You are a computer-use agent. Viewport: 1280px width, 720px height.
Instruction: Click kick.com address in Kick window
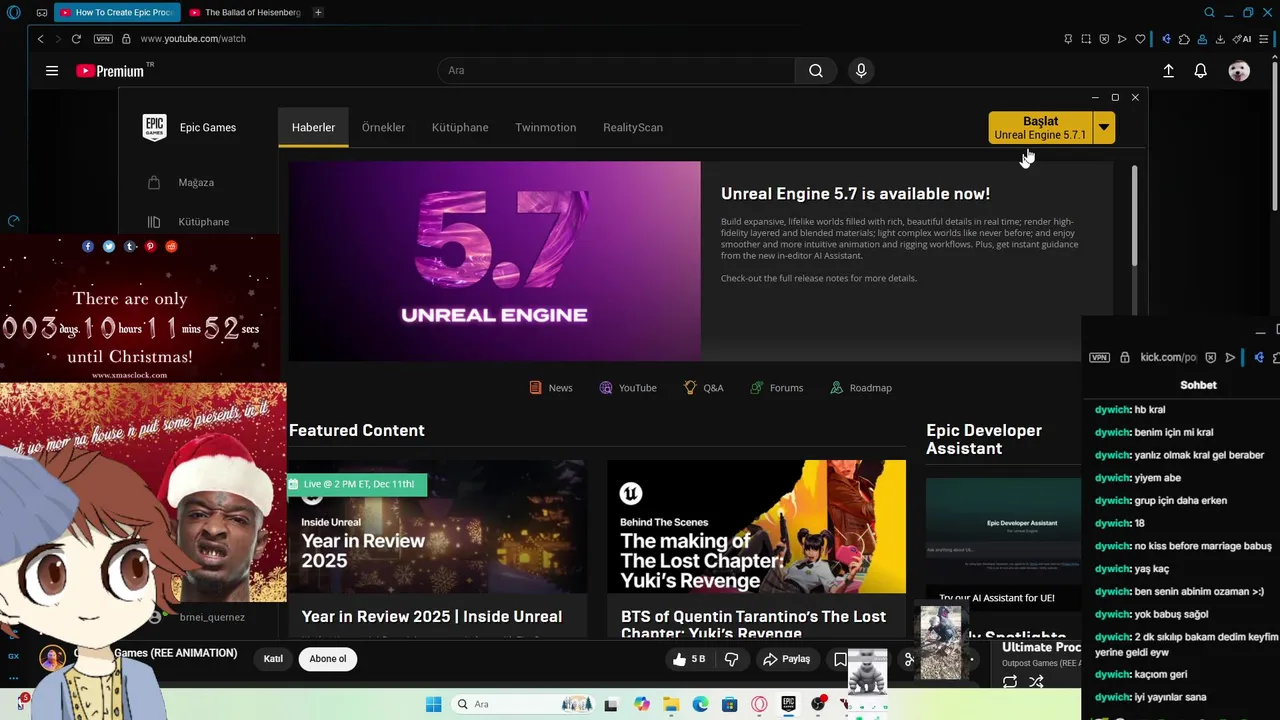(1168, 357)
